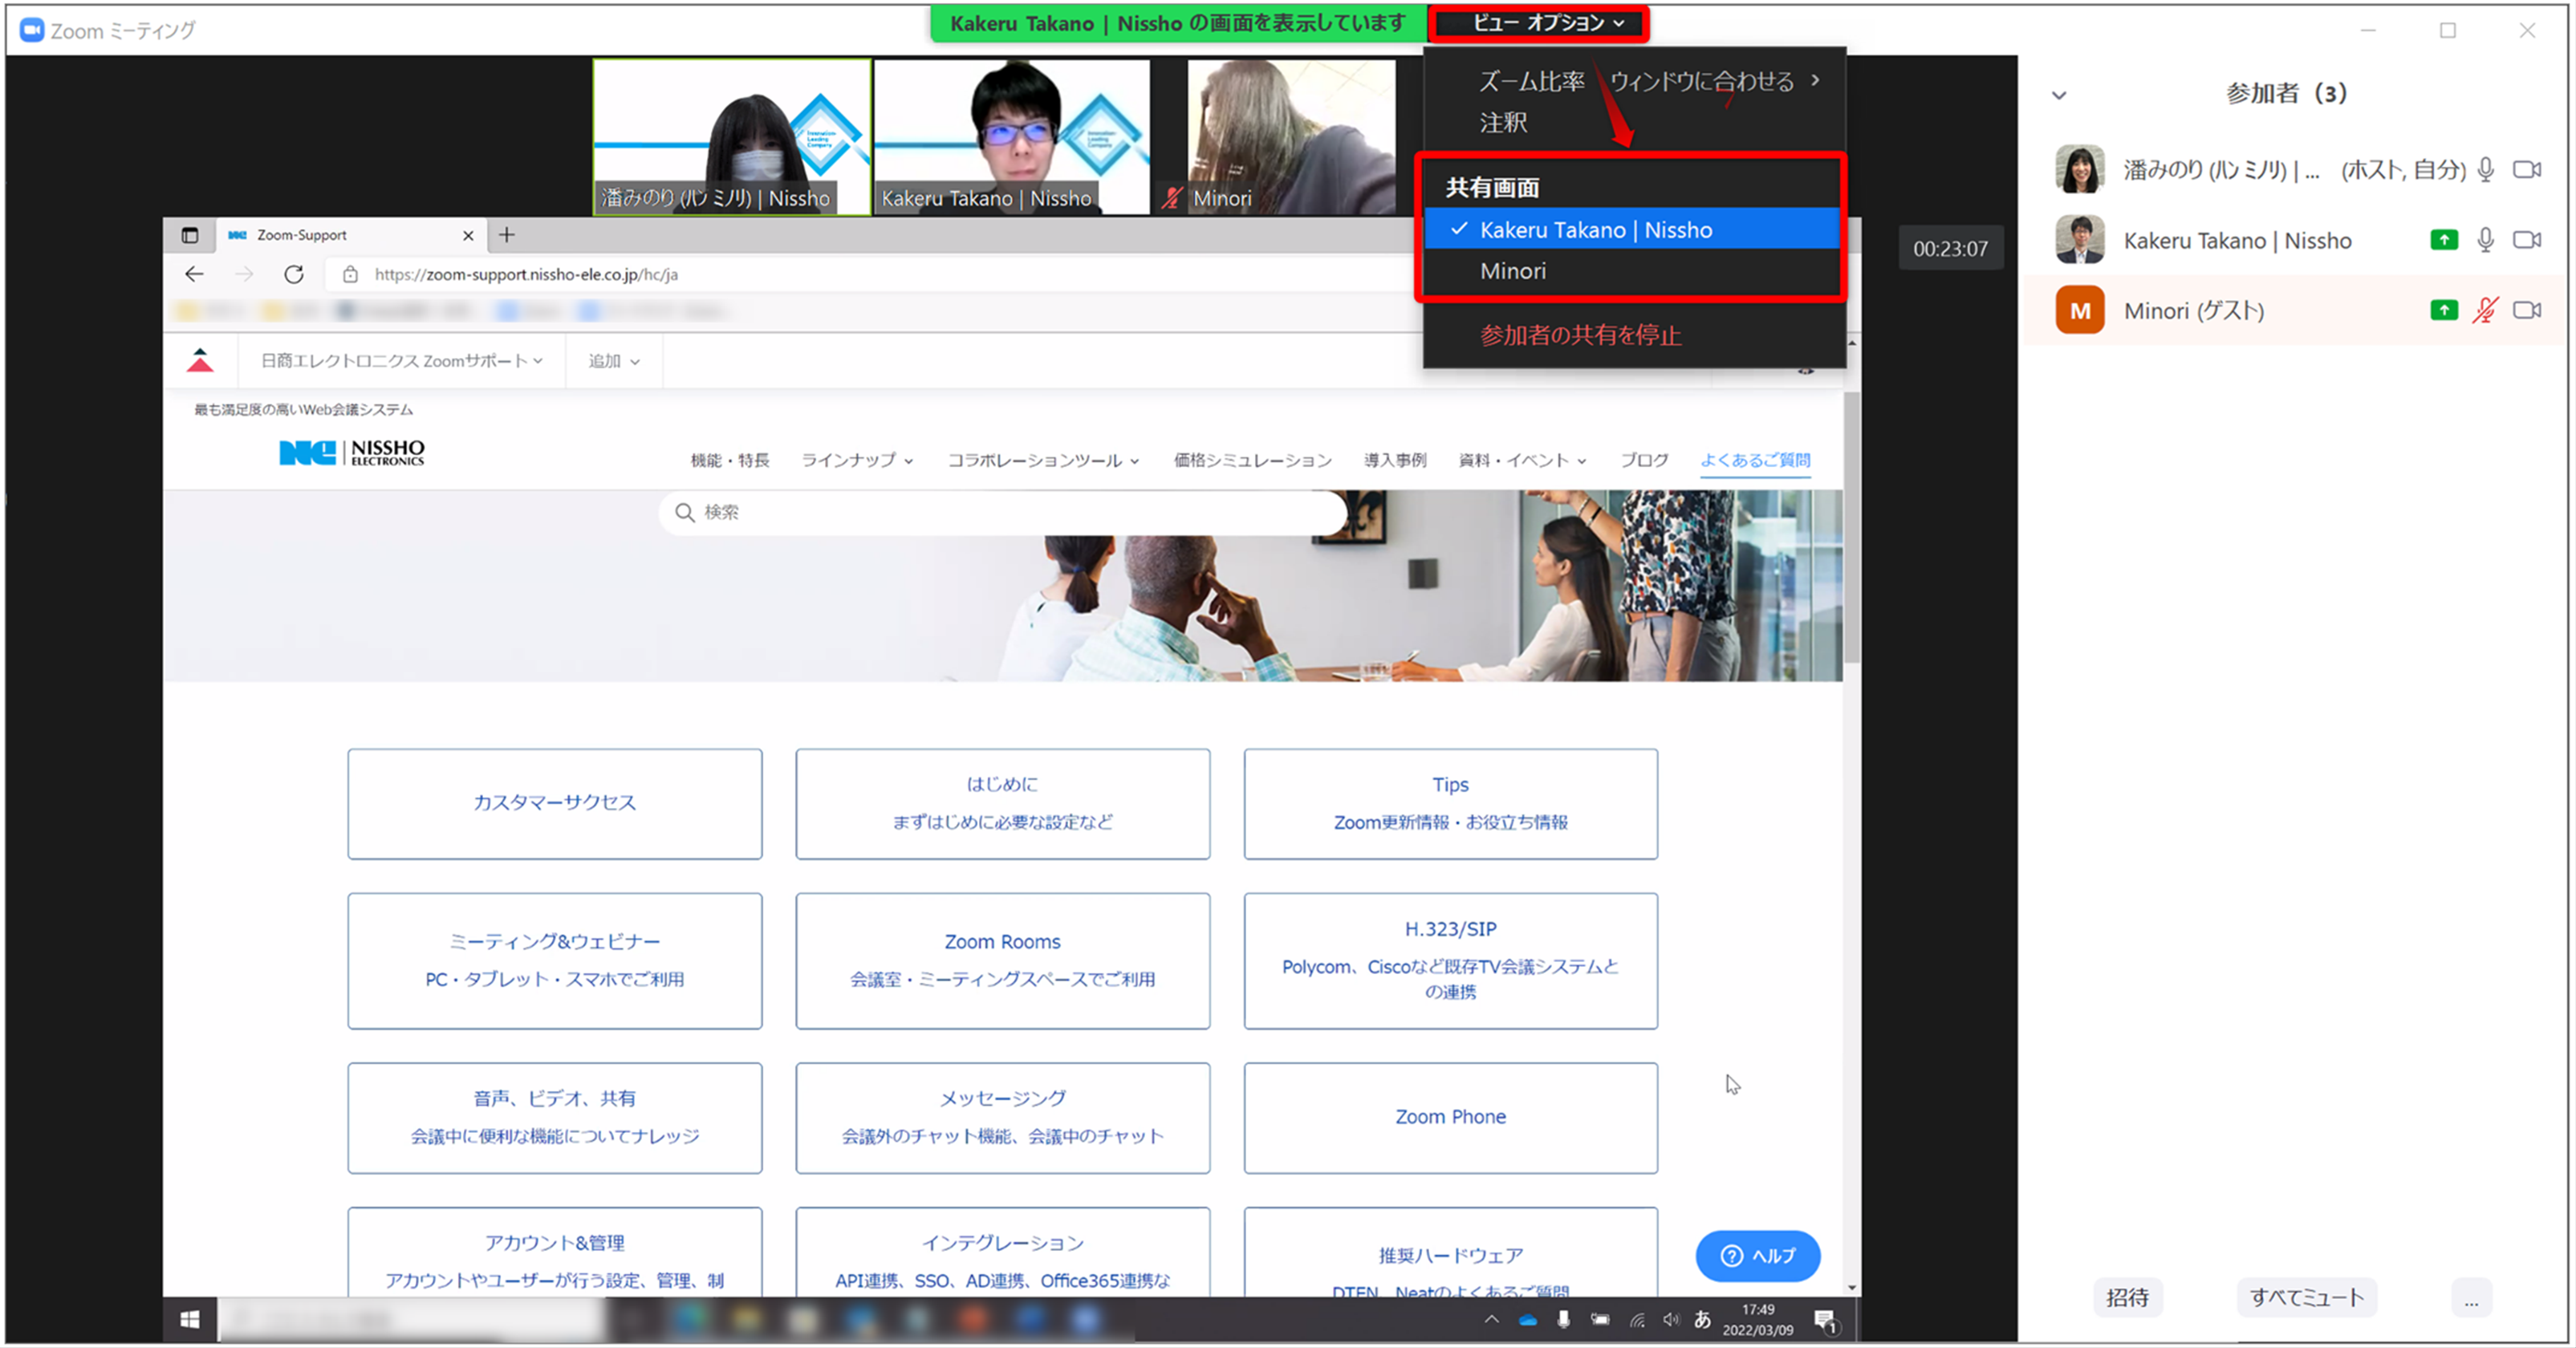Click Kakeru Takano's green screen-share icon in participants

(2443, 240)
